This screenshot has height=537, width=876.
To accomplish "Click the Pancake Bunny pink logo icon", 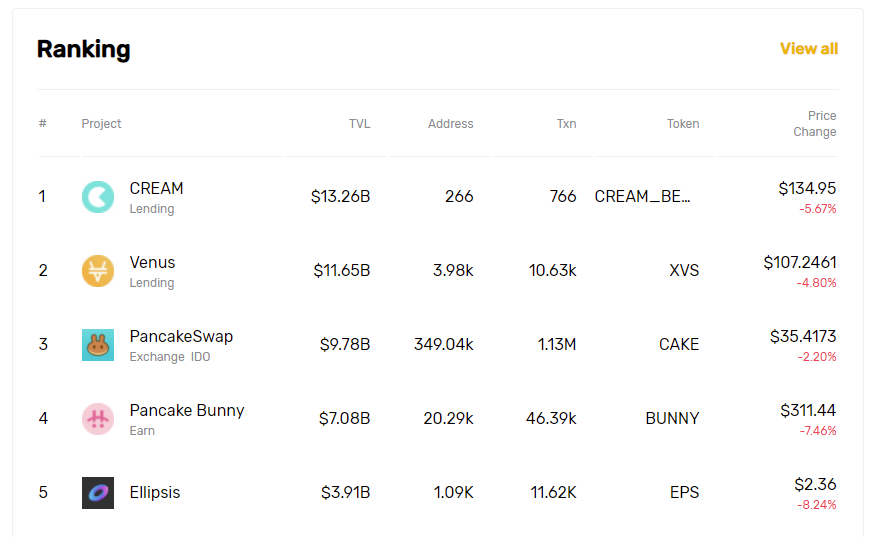I will pos(98,419).
